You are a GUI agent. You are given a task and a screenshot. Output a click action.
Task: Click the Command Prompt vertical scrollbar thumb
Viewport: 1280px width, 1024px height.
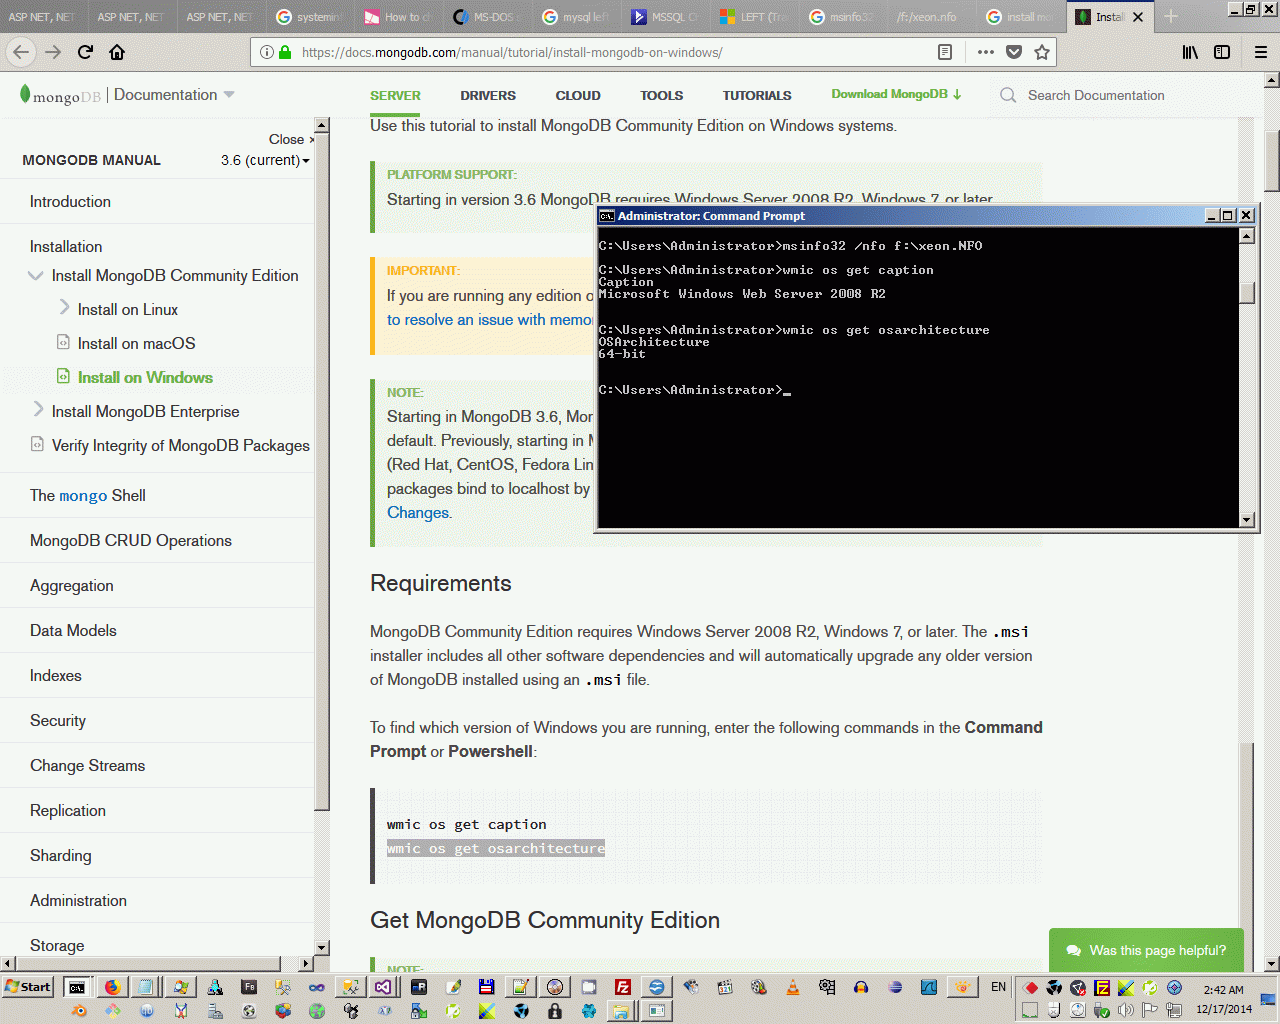(x=1247, y=292)
